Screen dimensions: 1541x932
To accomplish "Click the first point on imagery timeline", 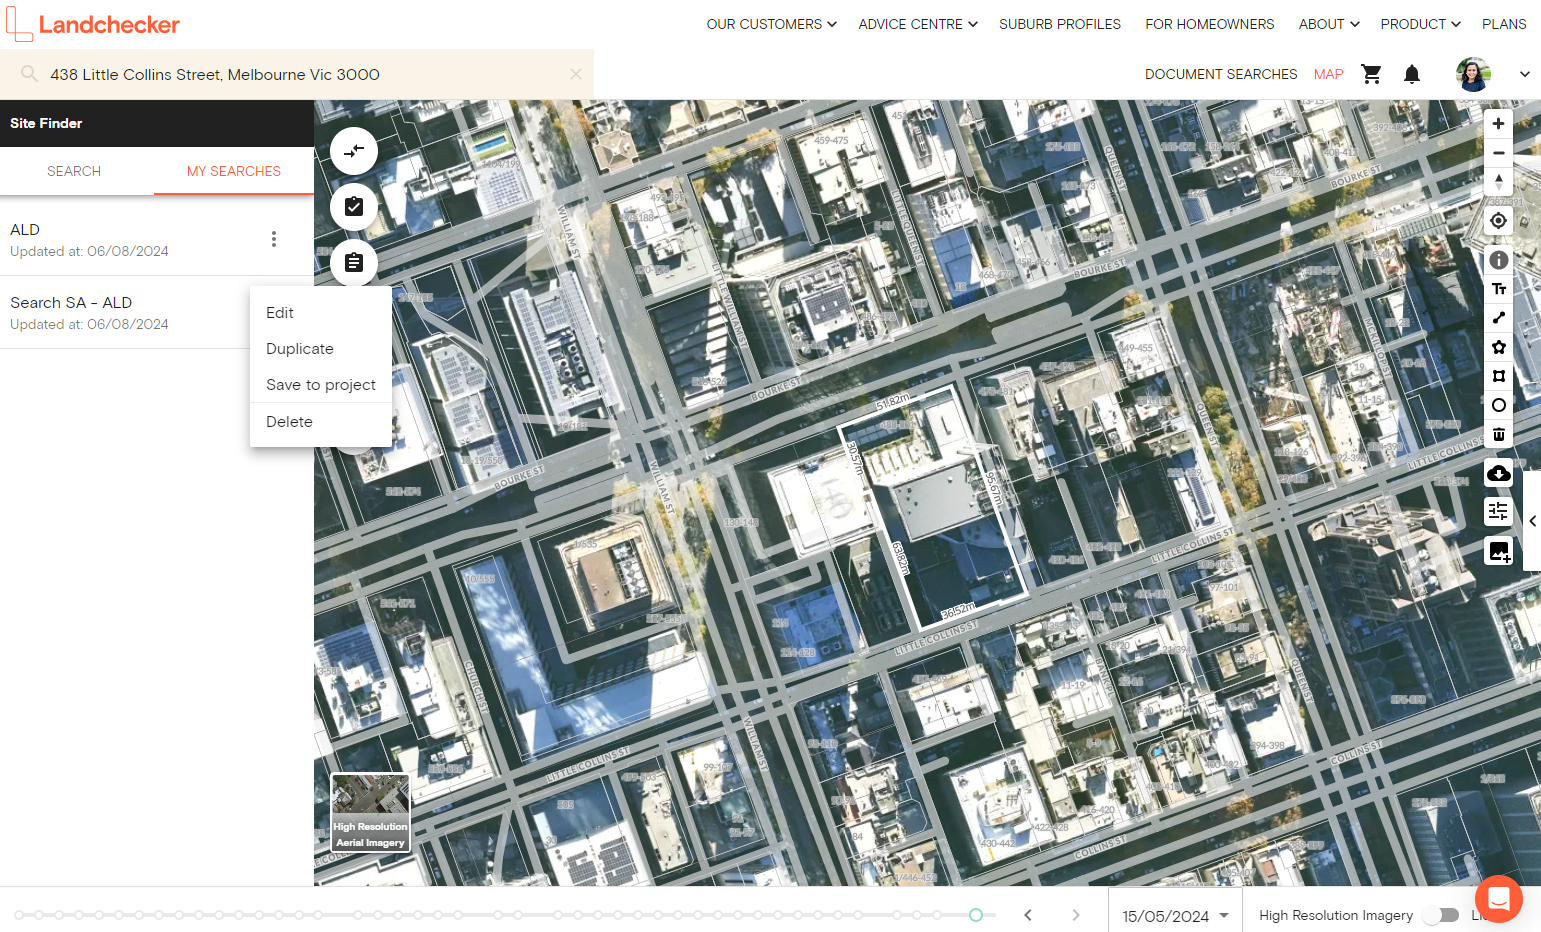I will 19,915.
